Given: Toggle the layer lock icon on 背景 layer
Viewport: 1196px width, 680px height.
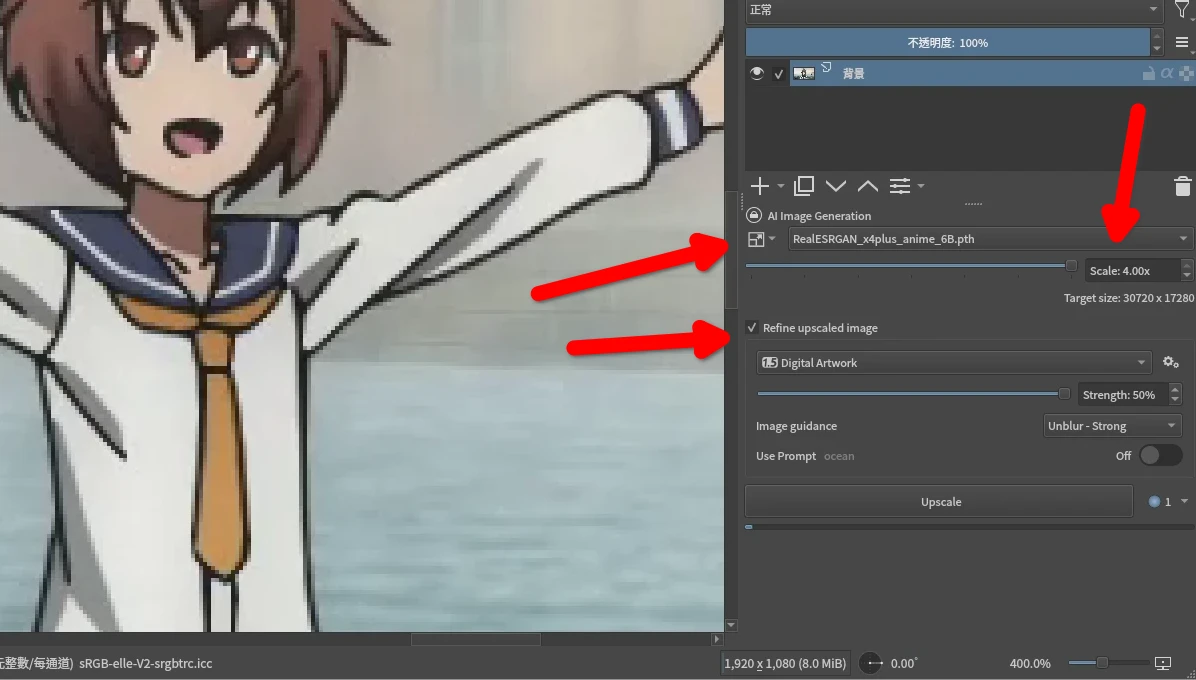Looking at the screenshot, I should (x=1149, y=73).
